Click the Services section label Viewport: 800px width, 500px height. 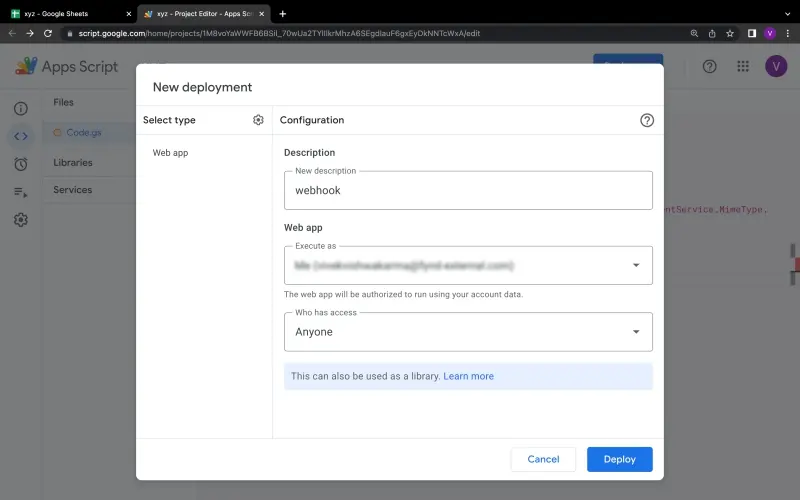pyautogui.click(x=72, y=189)
